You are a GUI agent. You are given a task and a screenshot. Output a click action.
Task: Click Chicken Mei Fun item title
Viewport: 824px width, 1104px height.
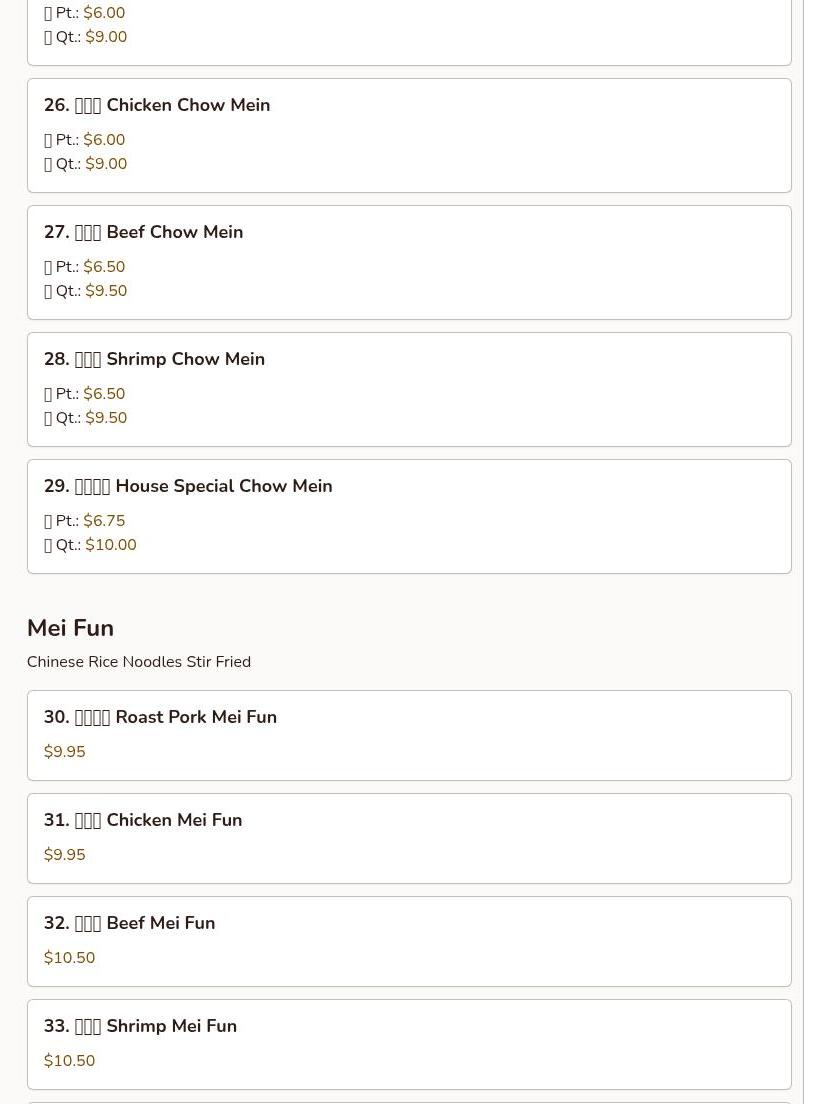click(x=143, y=821)
